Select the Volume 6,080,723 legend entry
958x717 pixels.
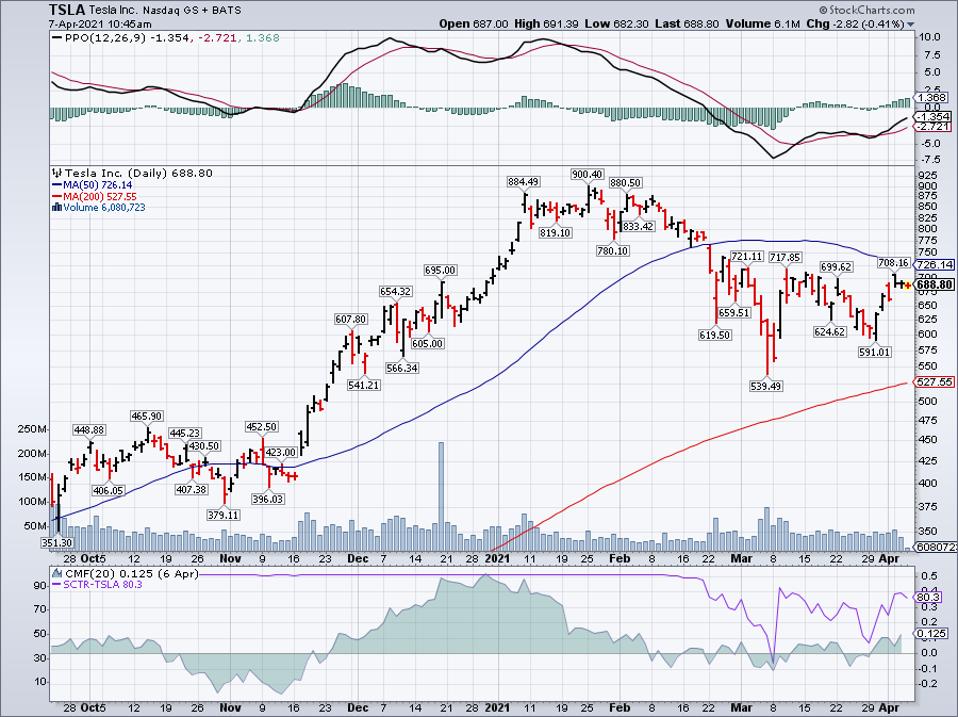coord(100,207)
